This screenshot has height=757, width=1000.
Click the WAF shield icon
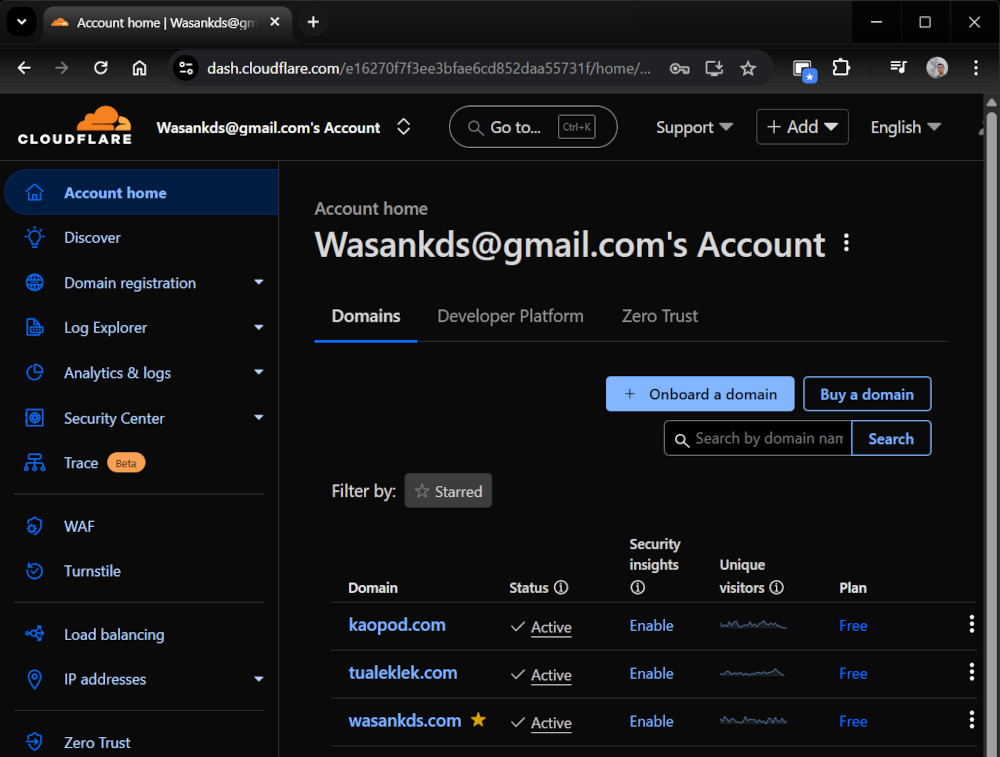click(35, 526)
